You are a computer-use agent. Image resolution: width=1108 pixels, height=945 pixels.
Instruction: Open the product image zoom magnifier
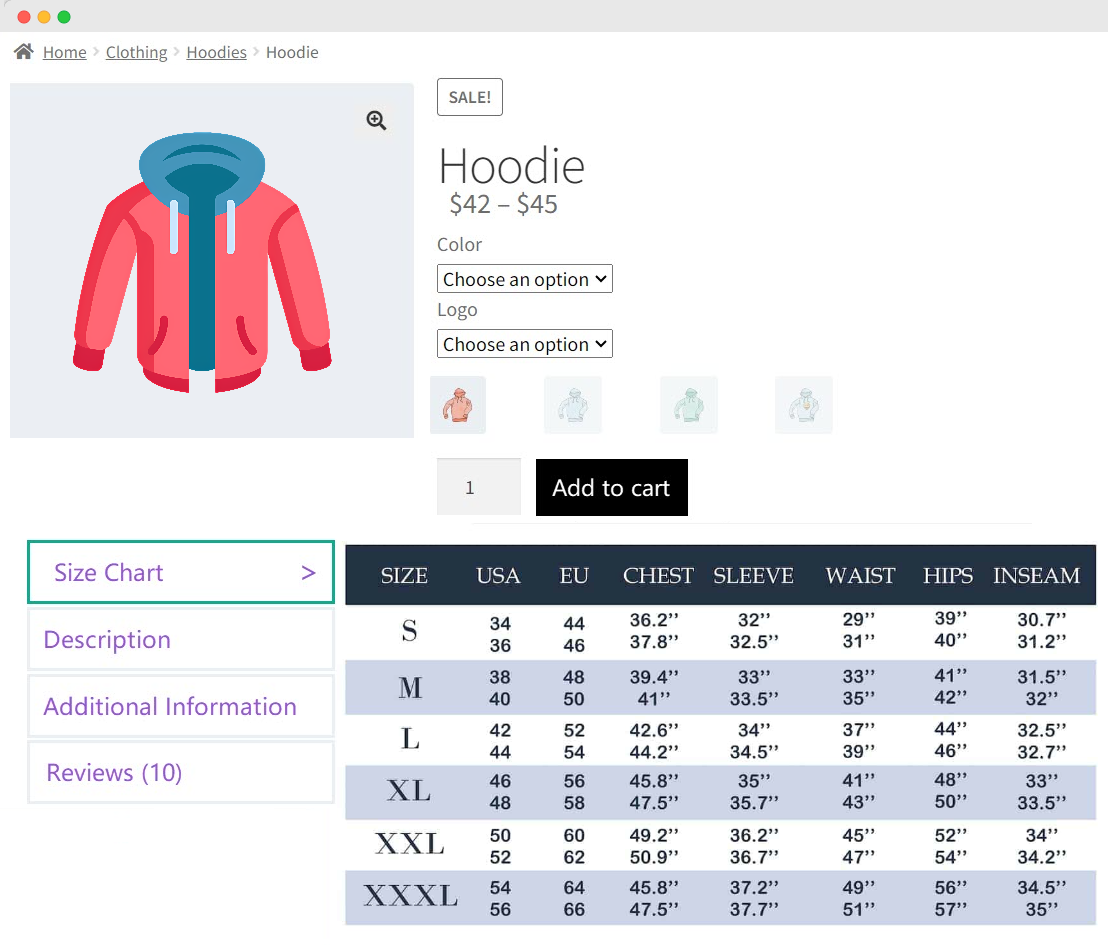click(376, 120)
